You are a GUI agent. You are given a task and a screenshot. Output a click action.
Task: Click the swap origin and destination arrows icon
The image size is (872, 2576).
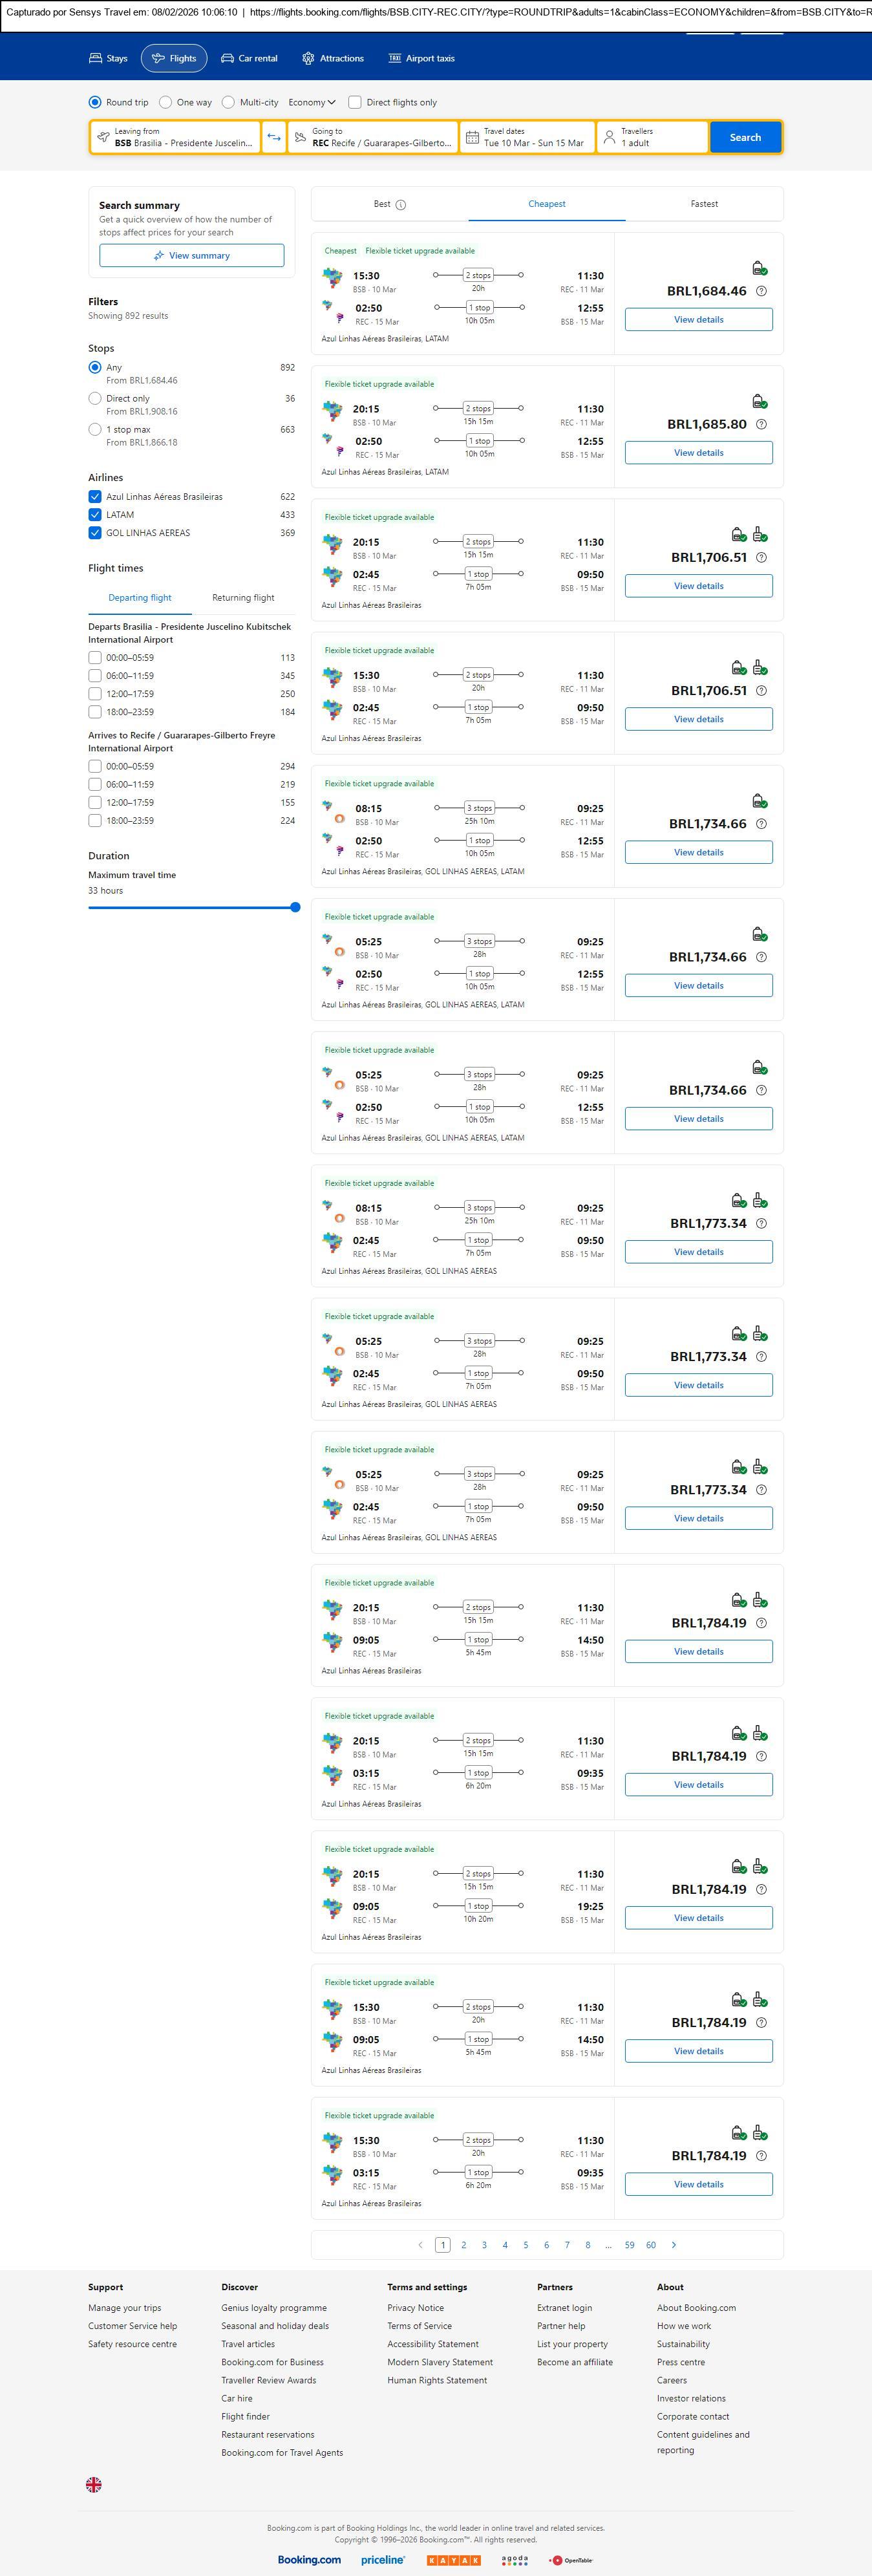click(x=274, y=137)
